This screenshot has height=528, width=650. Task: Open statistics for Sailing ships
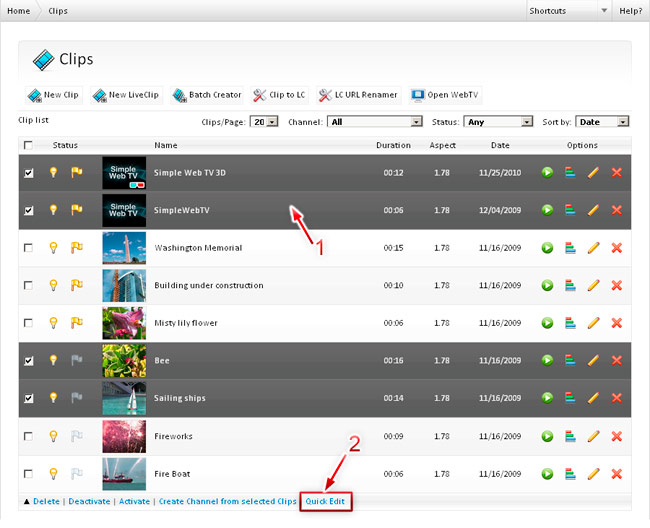tap(570, 398)
